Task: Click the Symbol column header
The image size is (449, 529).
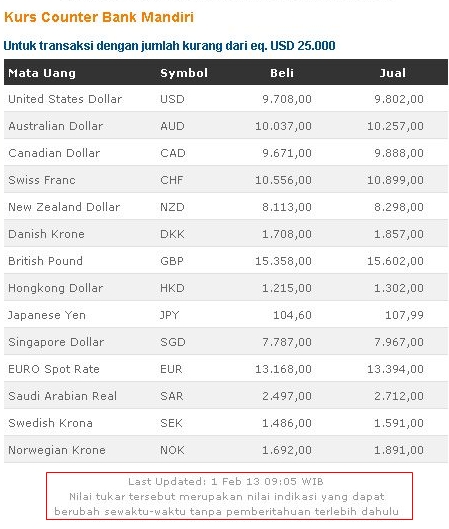Action: click(184, 73)
